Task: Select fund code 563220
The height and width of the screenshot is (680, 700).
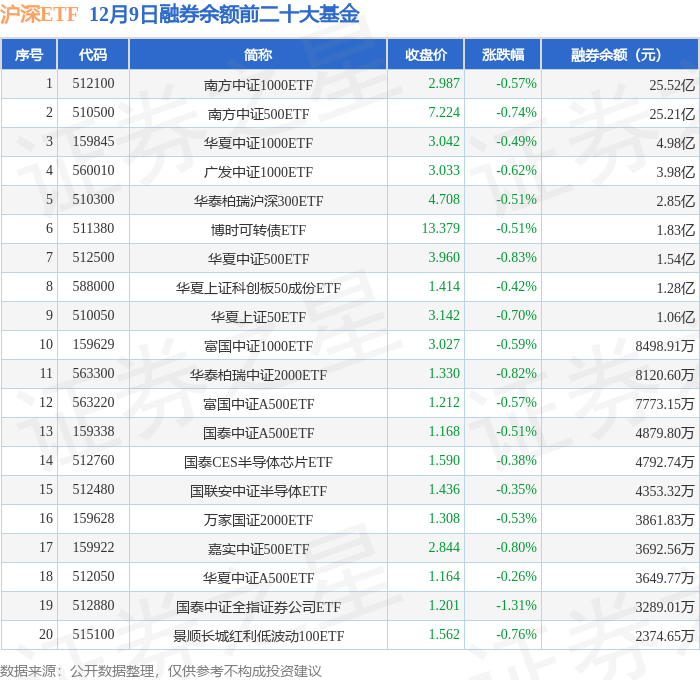Action: pos(93,403)
